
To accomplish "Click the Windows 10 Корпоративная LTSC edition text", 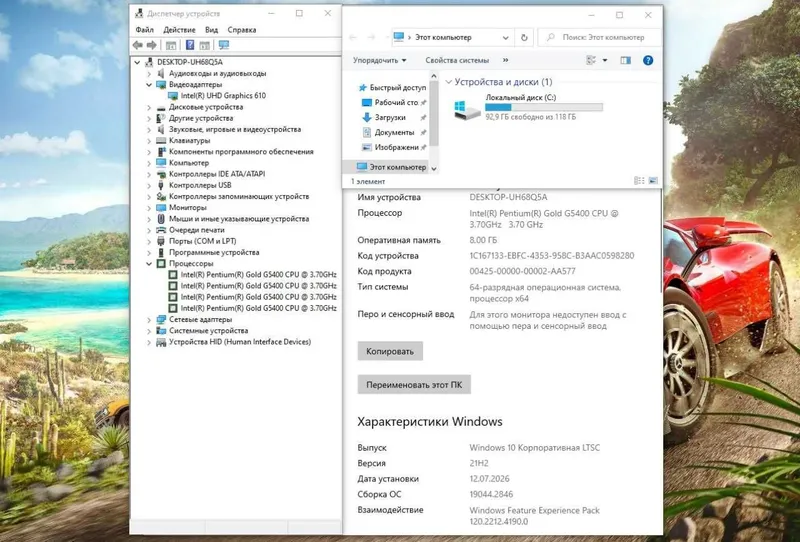I will (534, 448).
